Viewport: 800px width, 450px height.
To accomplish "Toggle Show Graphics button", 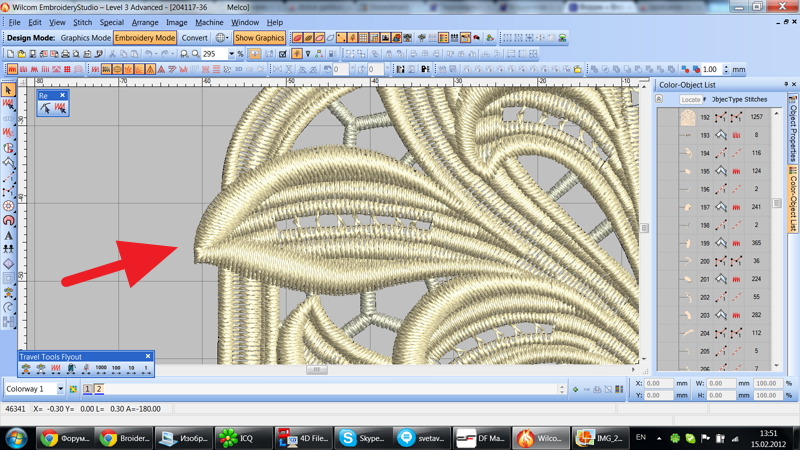I will 259,38.
